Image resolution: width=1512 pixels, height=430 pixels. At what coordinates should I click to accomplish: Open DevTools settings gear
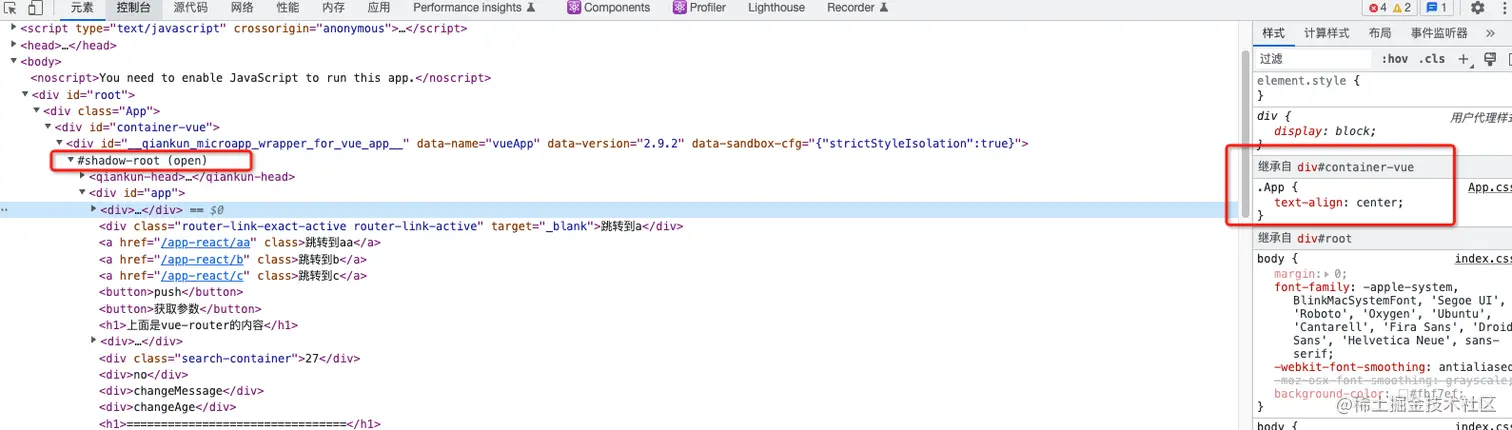(1477, 8)
